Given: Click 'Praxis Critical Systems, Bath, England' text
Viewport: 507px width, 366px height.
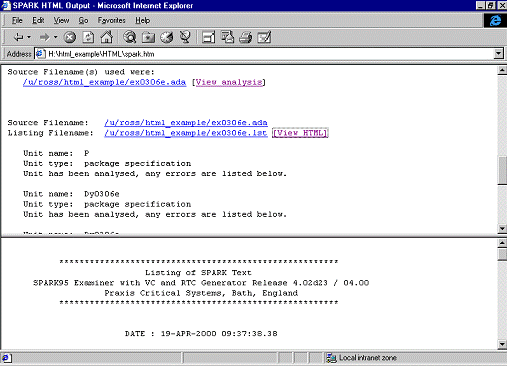Looking at the screenshot, I should tap(201, 293).
